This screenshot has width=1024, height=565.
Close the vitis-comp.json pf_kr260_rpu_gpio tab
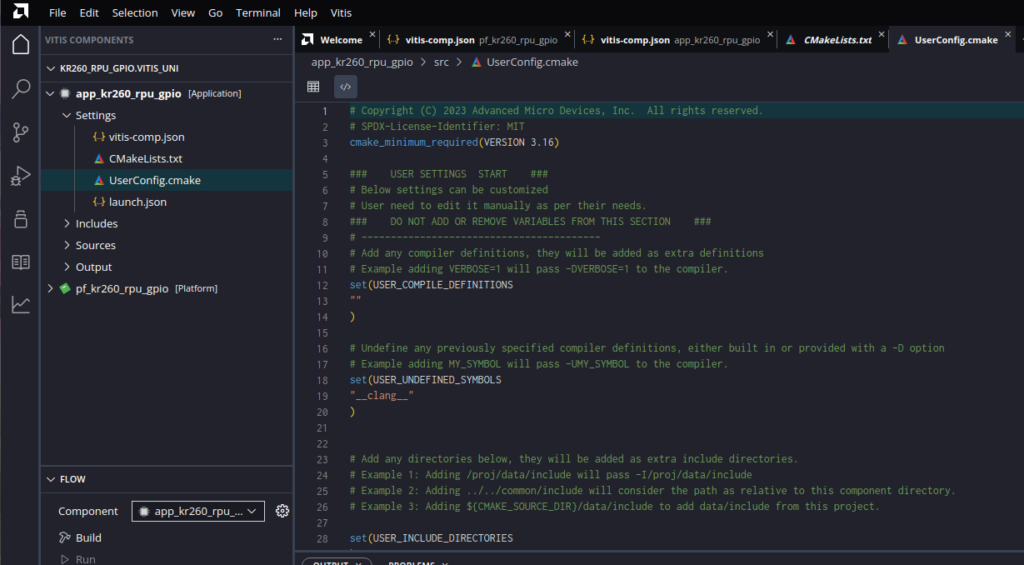tap(568, 34)
